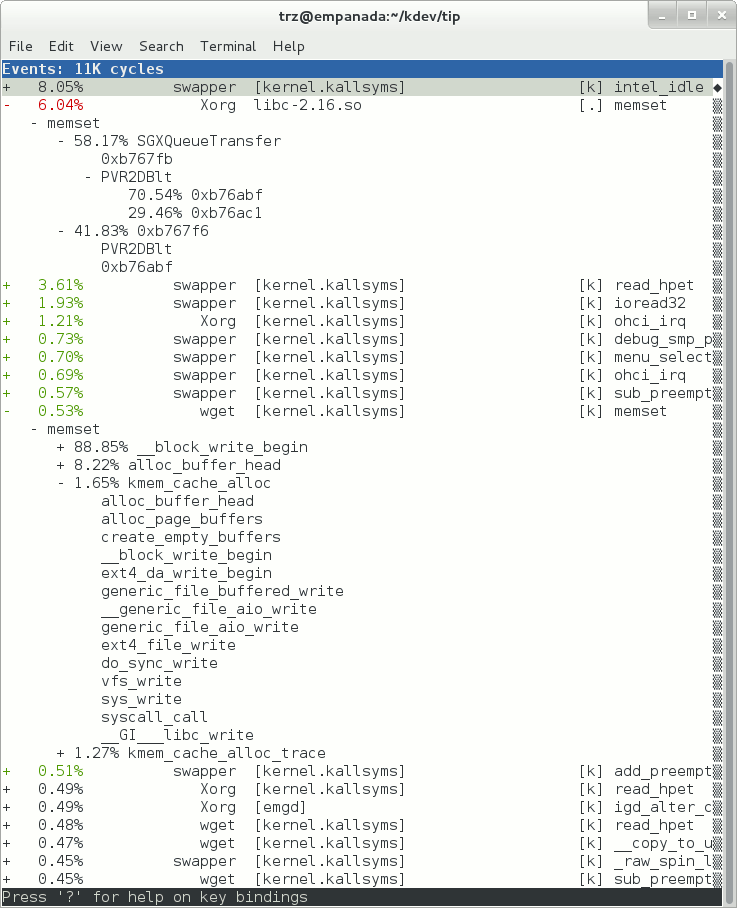Select the Xorg [emgd] igd_alter row

[x=357, y=807]
